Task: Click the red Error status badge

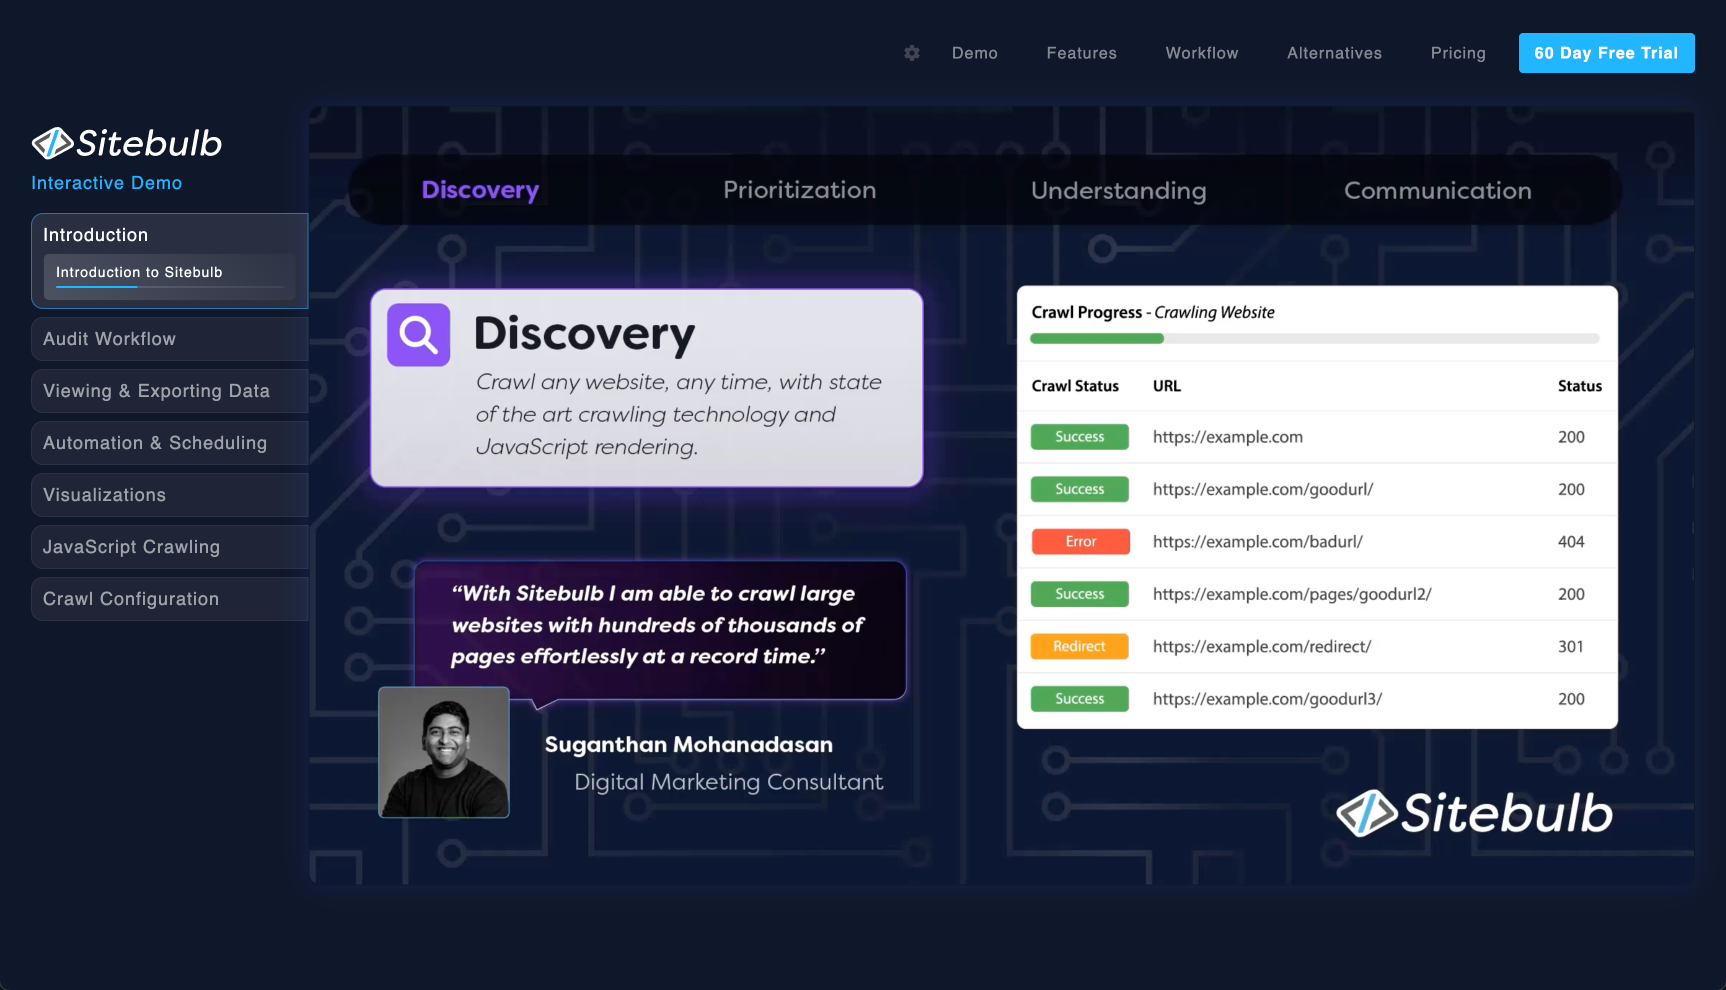Action: 1080,542
